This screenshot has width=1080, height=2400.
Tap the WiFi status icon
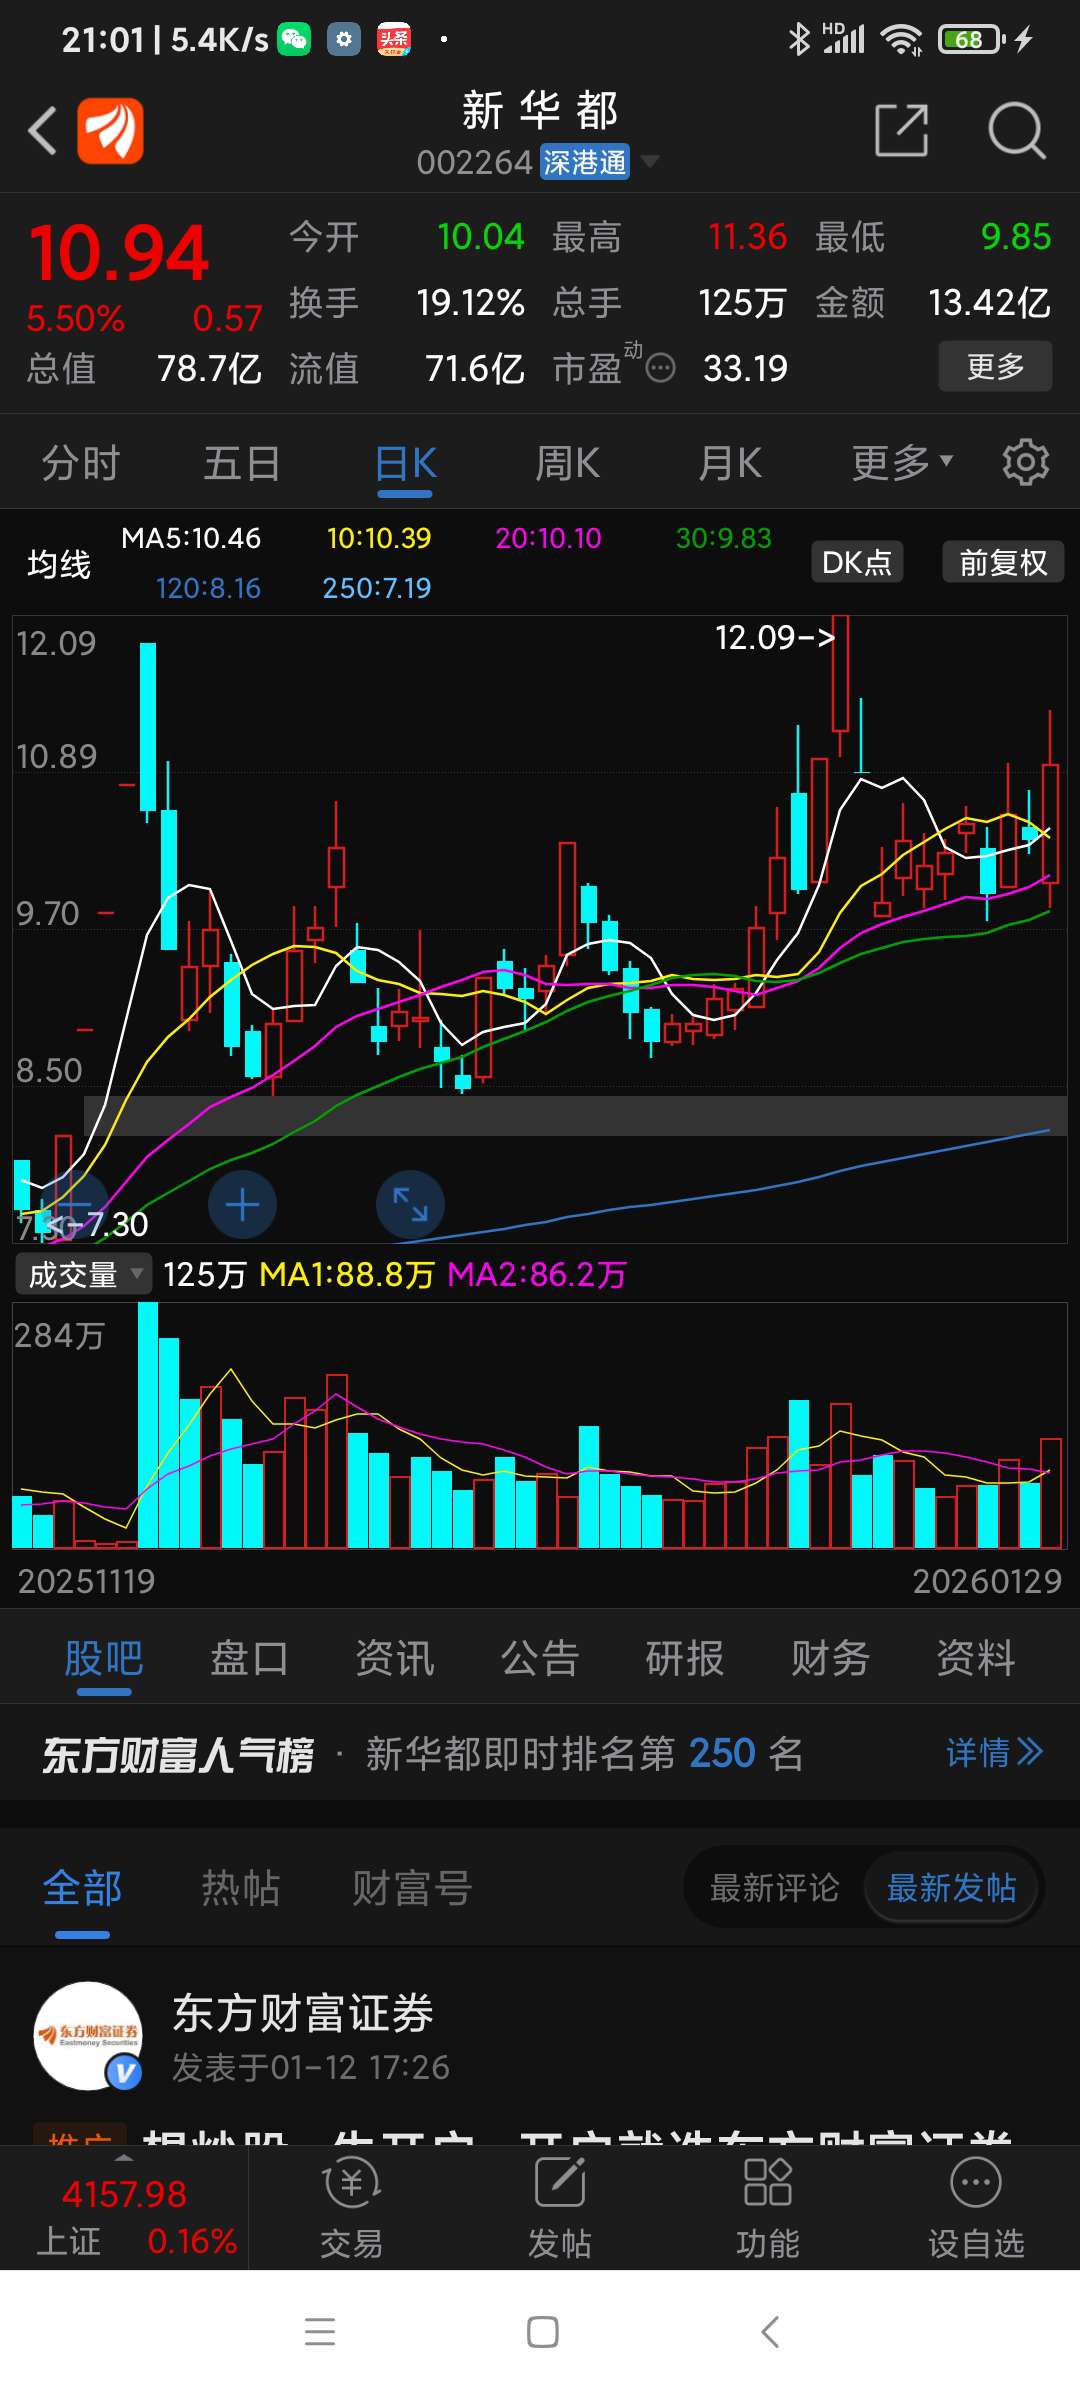901,39
